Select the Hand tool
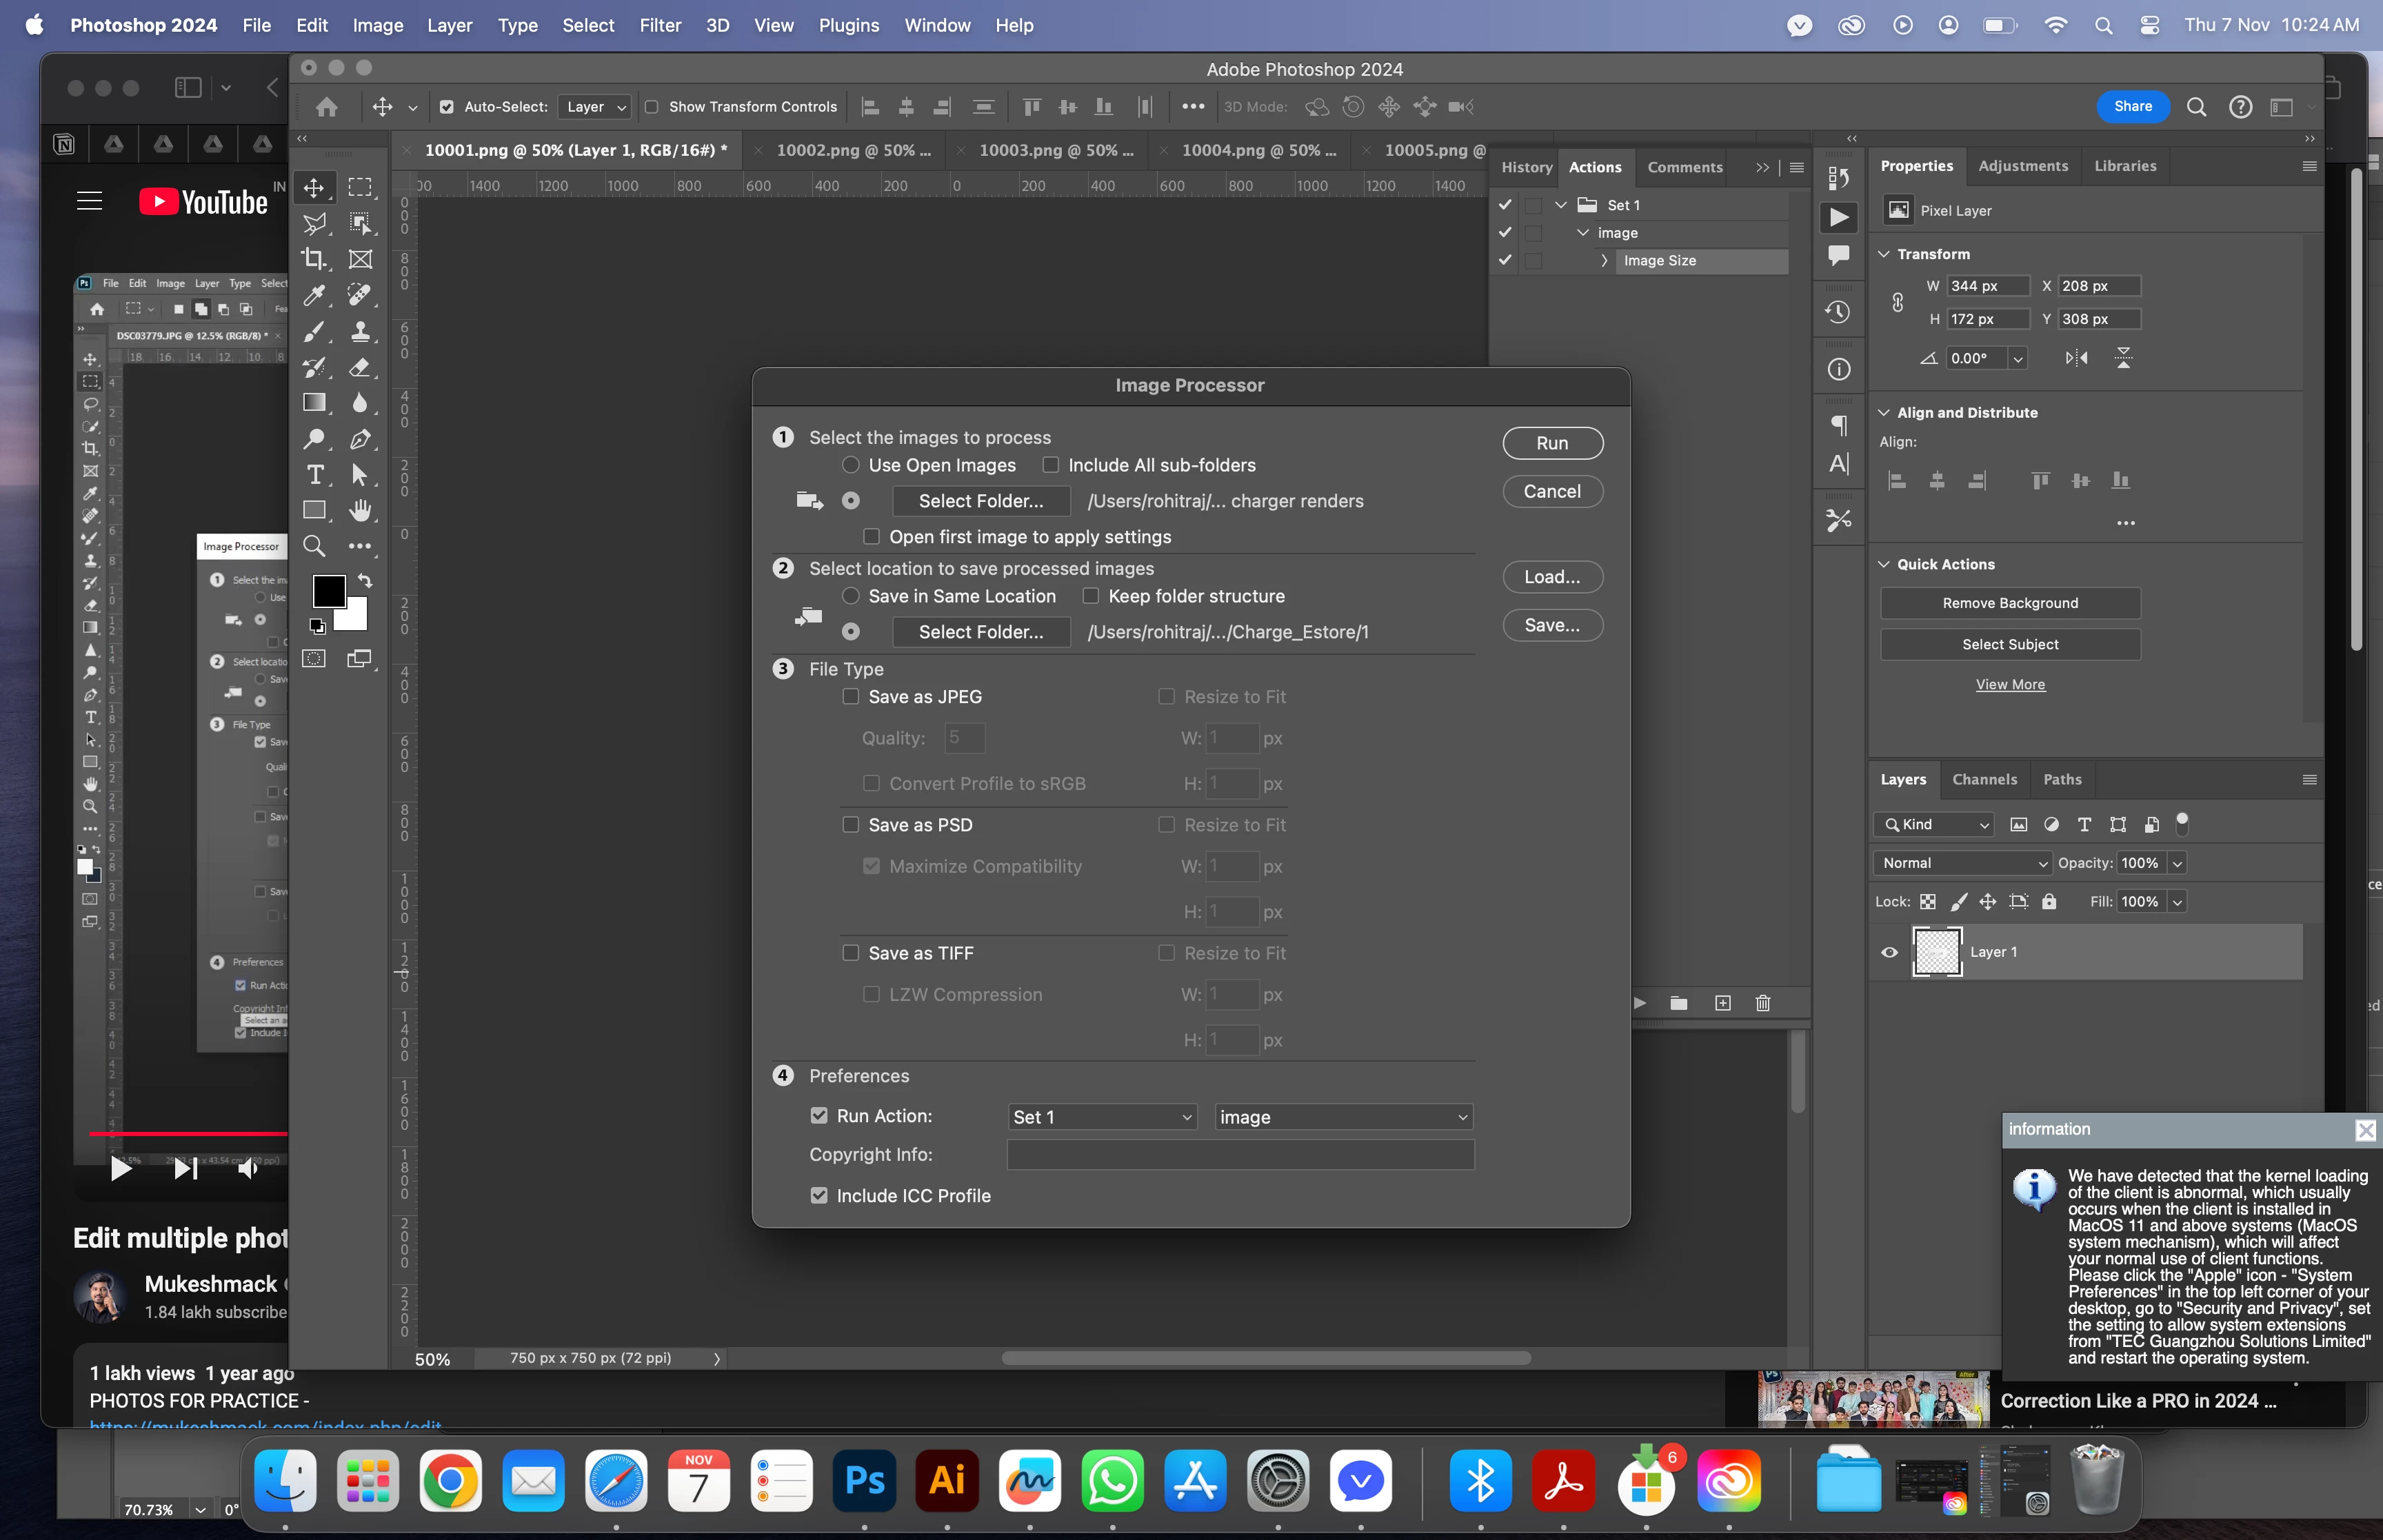This screenshot has height=1540, width=2383. 360,511
